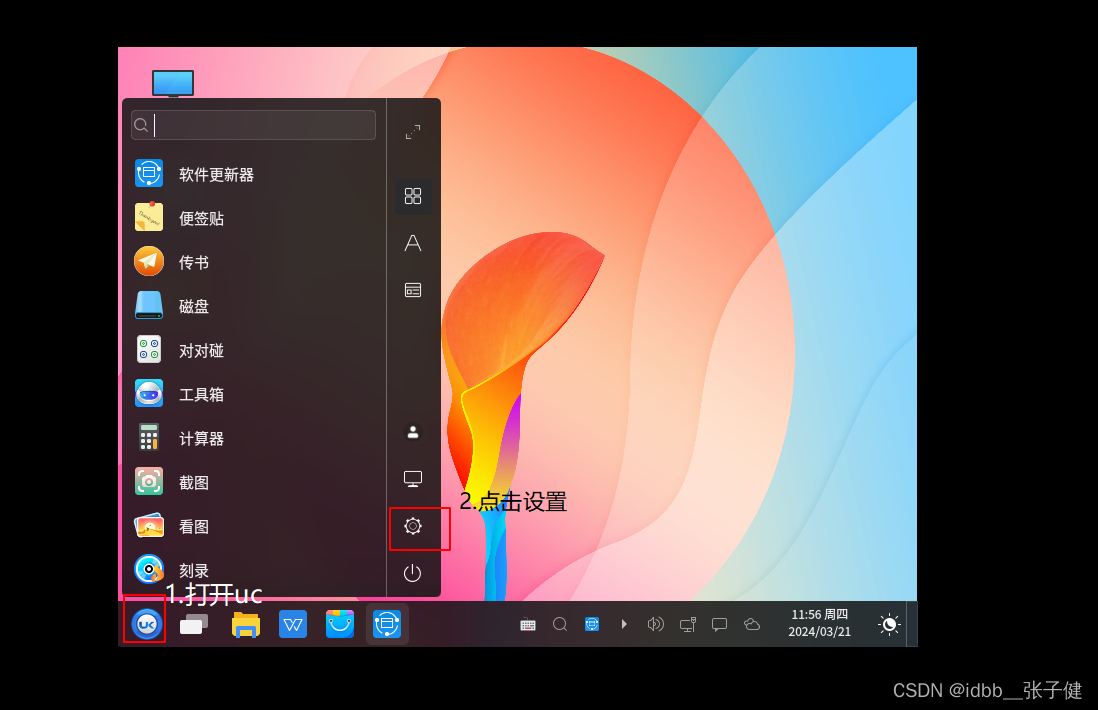
Task: Open the user account icon
Action: (413, 432)
